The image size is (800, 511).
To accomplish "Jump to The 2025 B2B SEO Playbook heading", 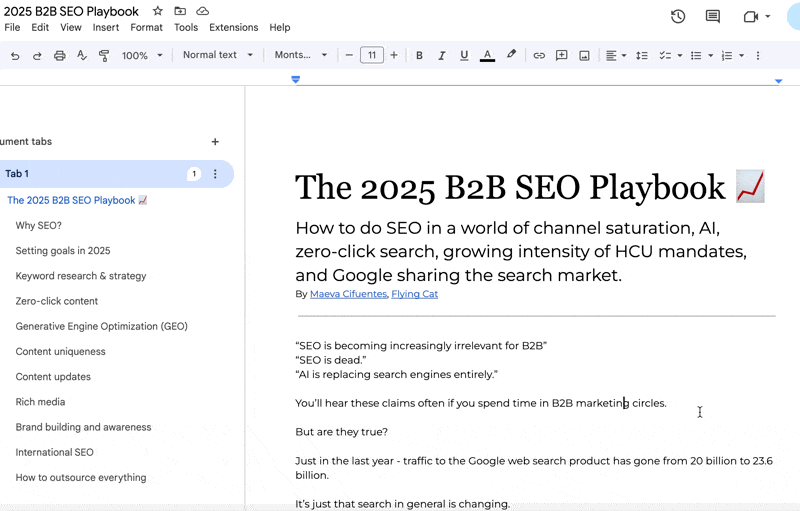I will click(77, 200).
